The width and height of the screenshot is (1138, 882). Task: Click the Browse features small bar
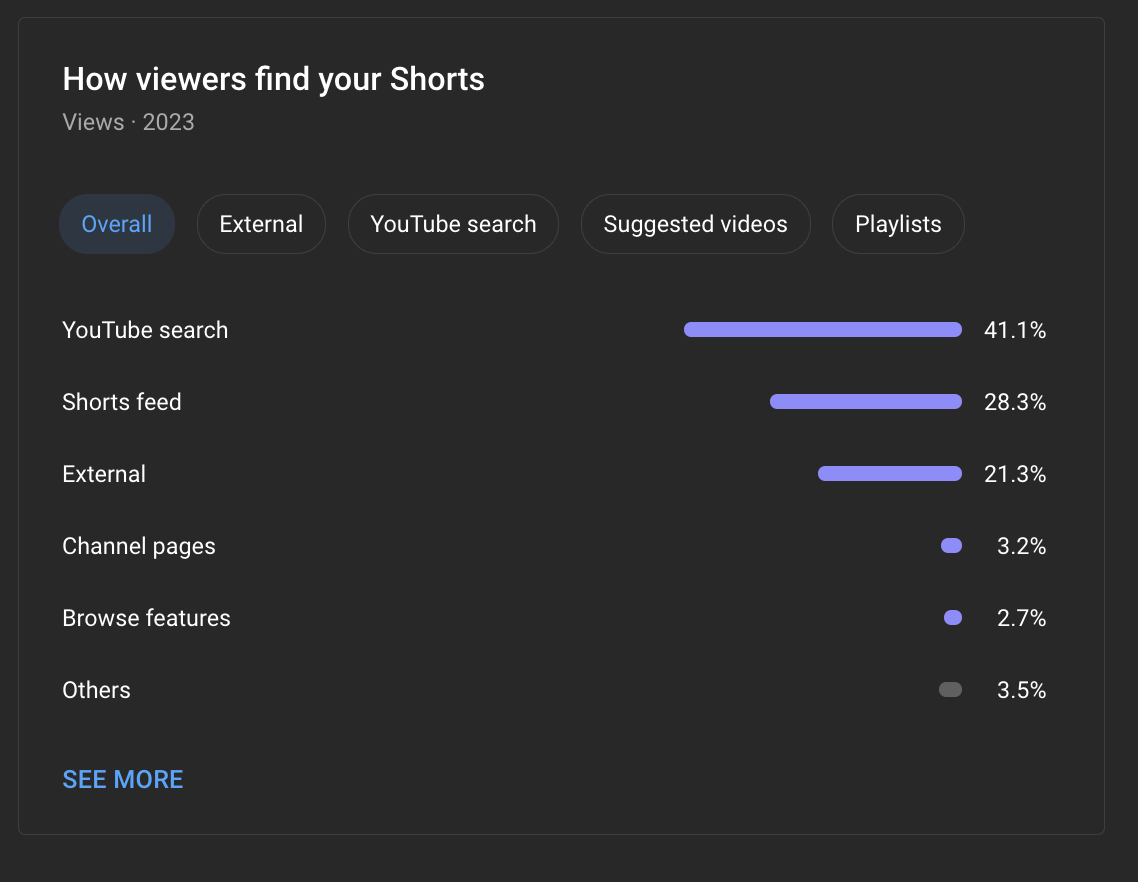coord(953,617)
